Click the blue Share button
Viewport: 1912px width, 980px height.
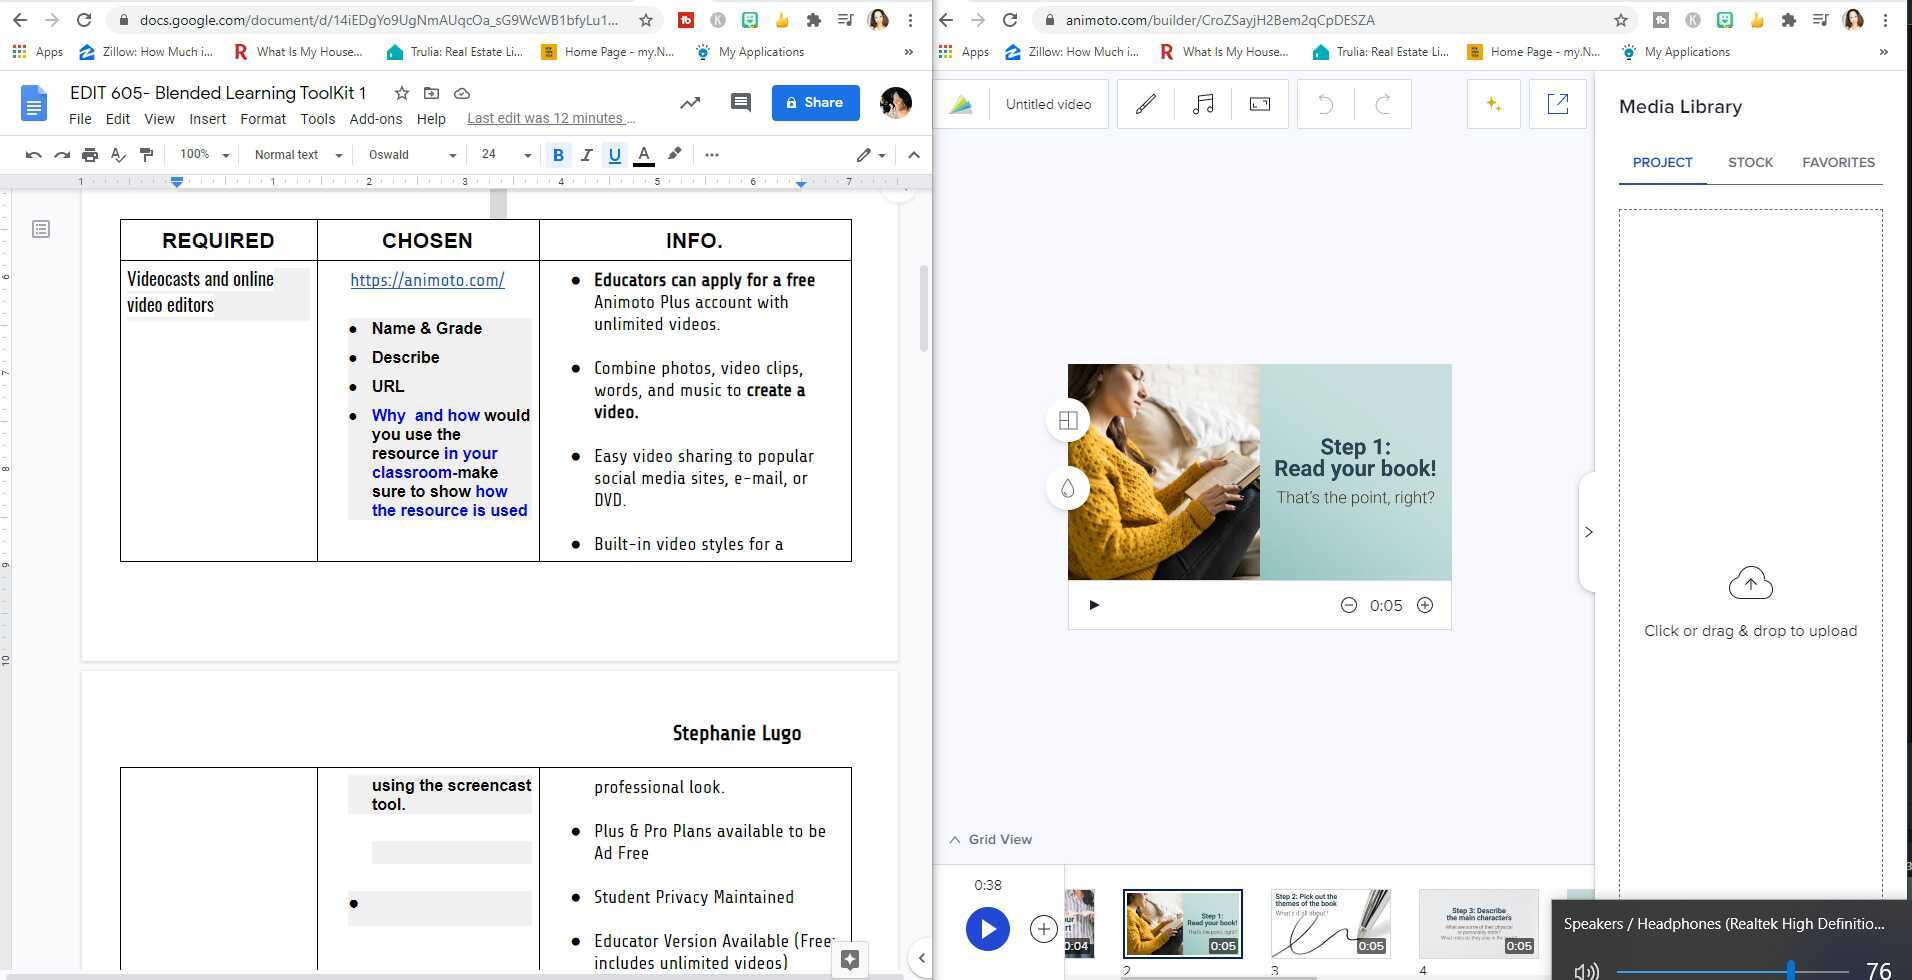point(815,102)
